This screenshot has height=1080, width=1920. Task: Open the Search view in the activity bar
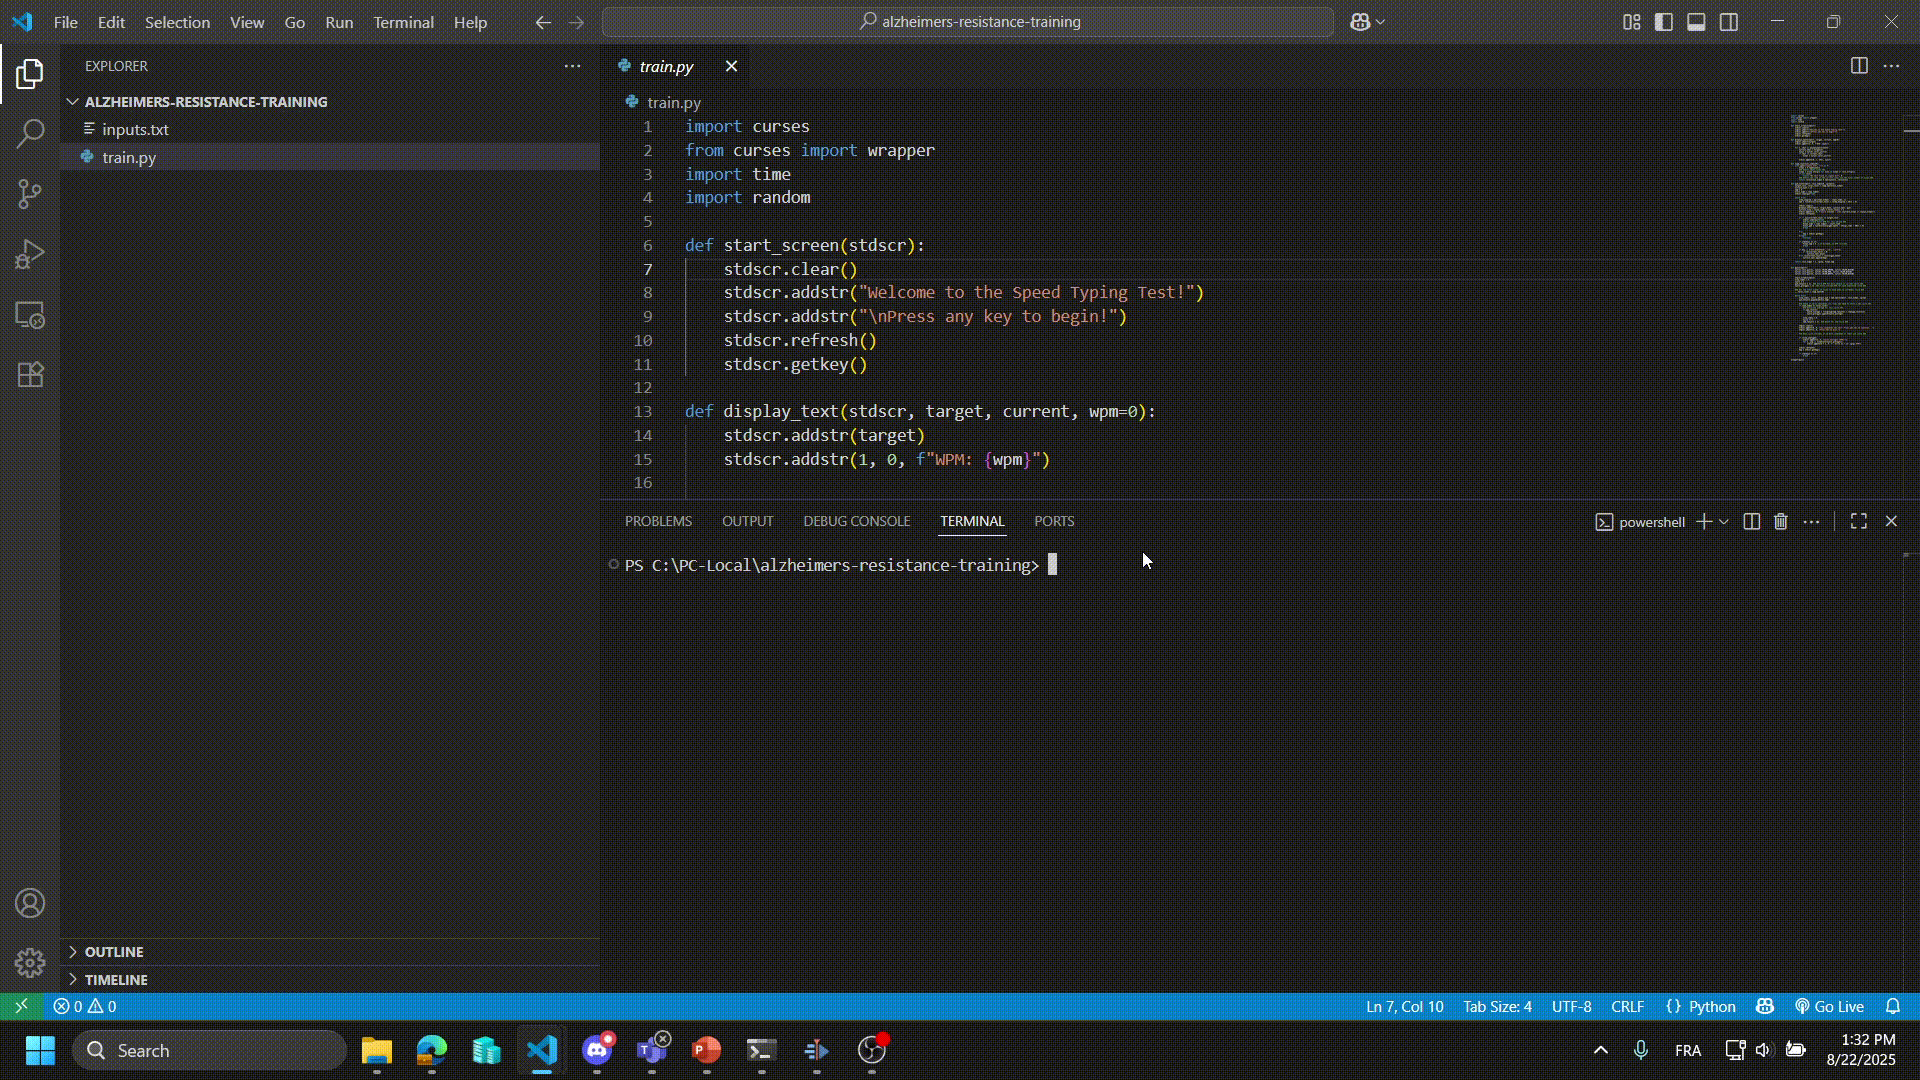click(x=30, y=133)
